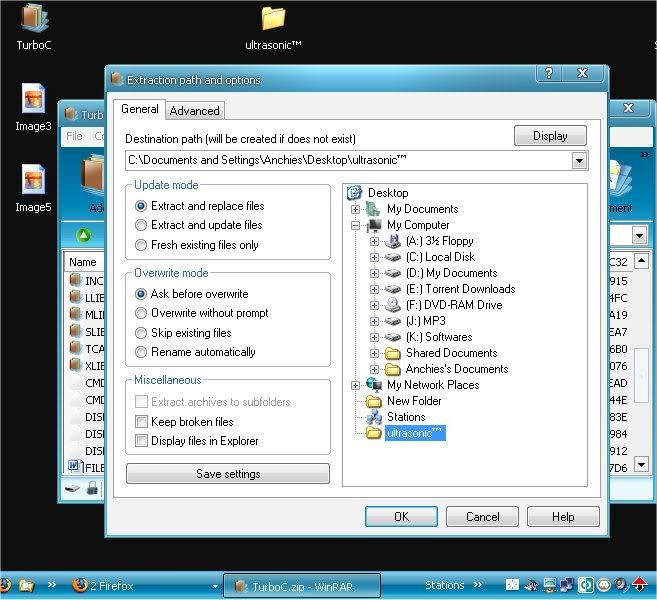Image resolution: width=657 pixels, height=600 pixels.
Task: Click the destination path text field
Action: click(349, 160)
